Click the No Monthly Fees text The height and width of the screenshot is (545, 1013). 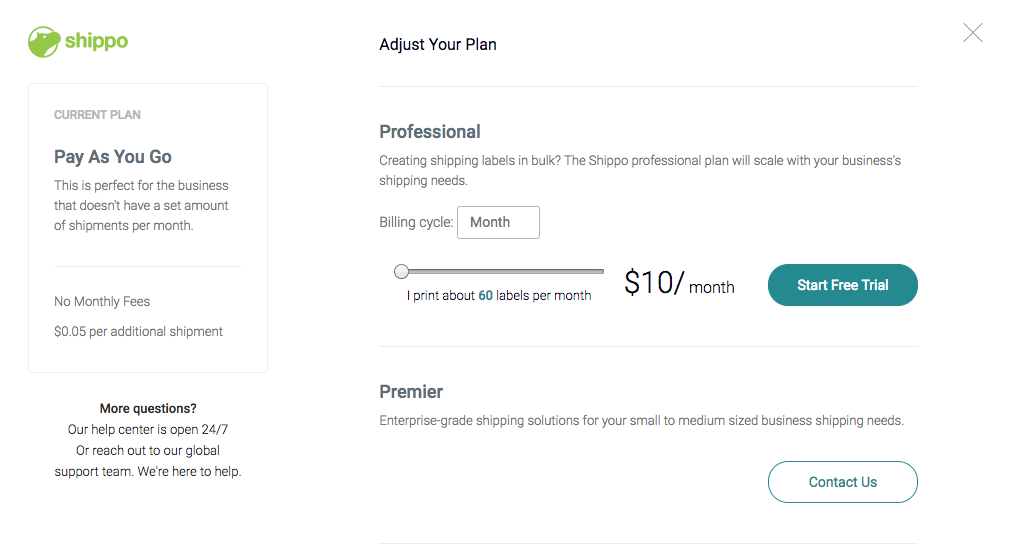(x=102, y=302)
